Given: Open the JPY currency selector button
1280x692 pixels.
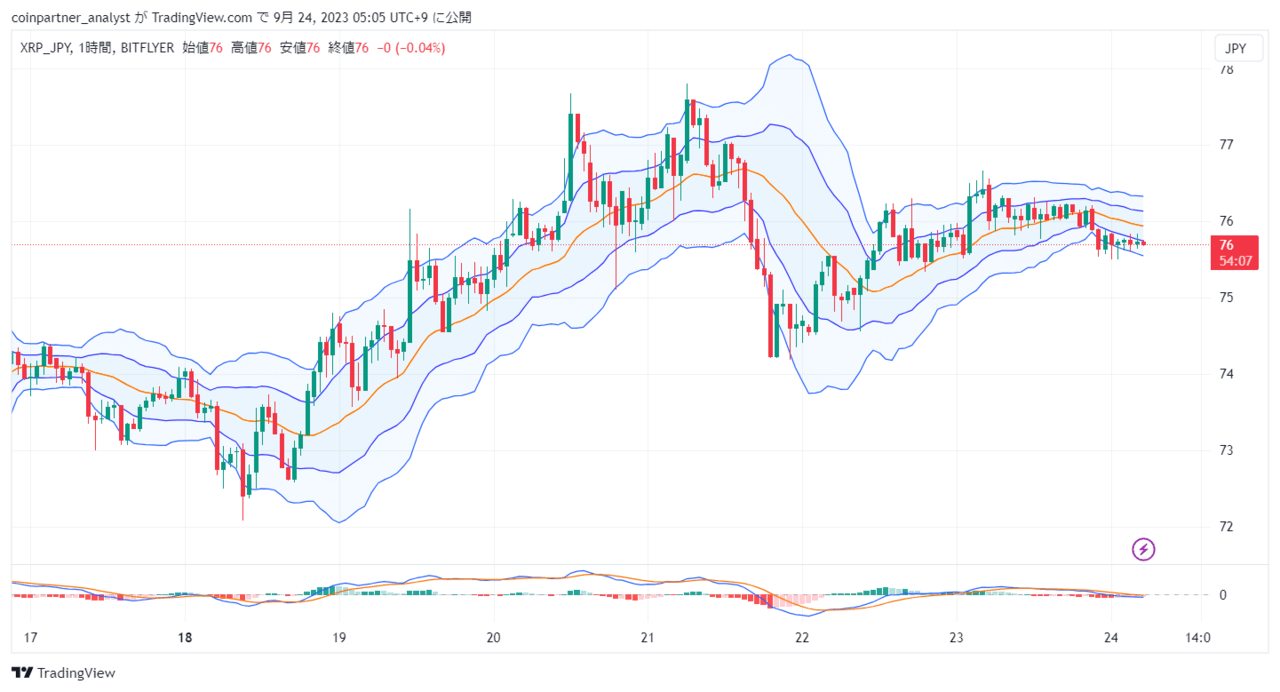Looking at the screenshot, I should tap(1236, 48).
